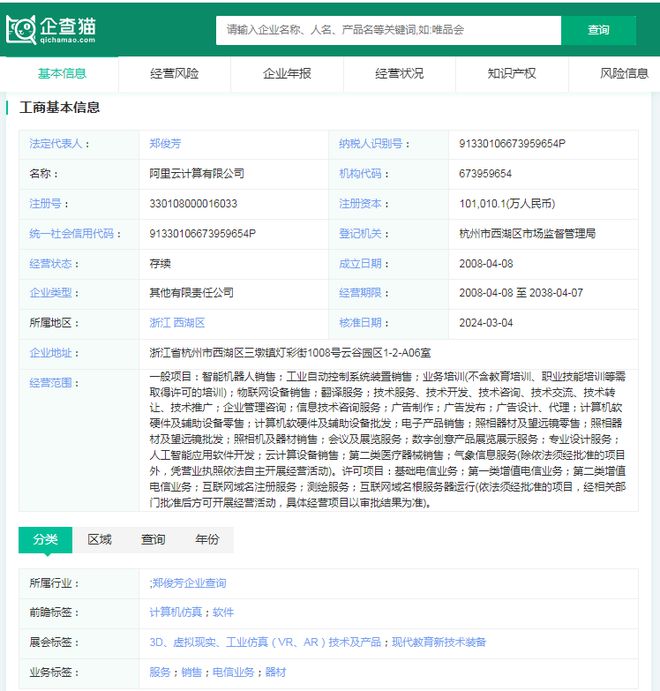Click the 法定代表人 label link
The width and height of the screenshot is (660, 691).
tap(56, 144)
